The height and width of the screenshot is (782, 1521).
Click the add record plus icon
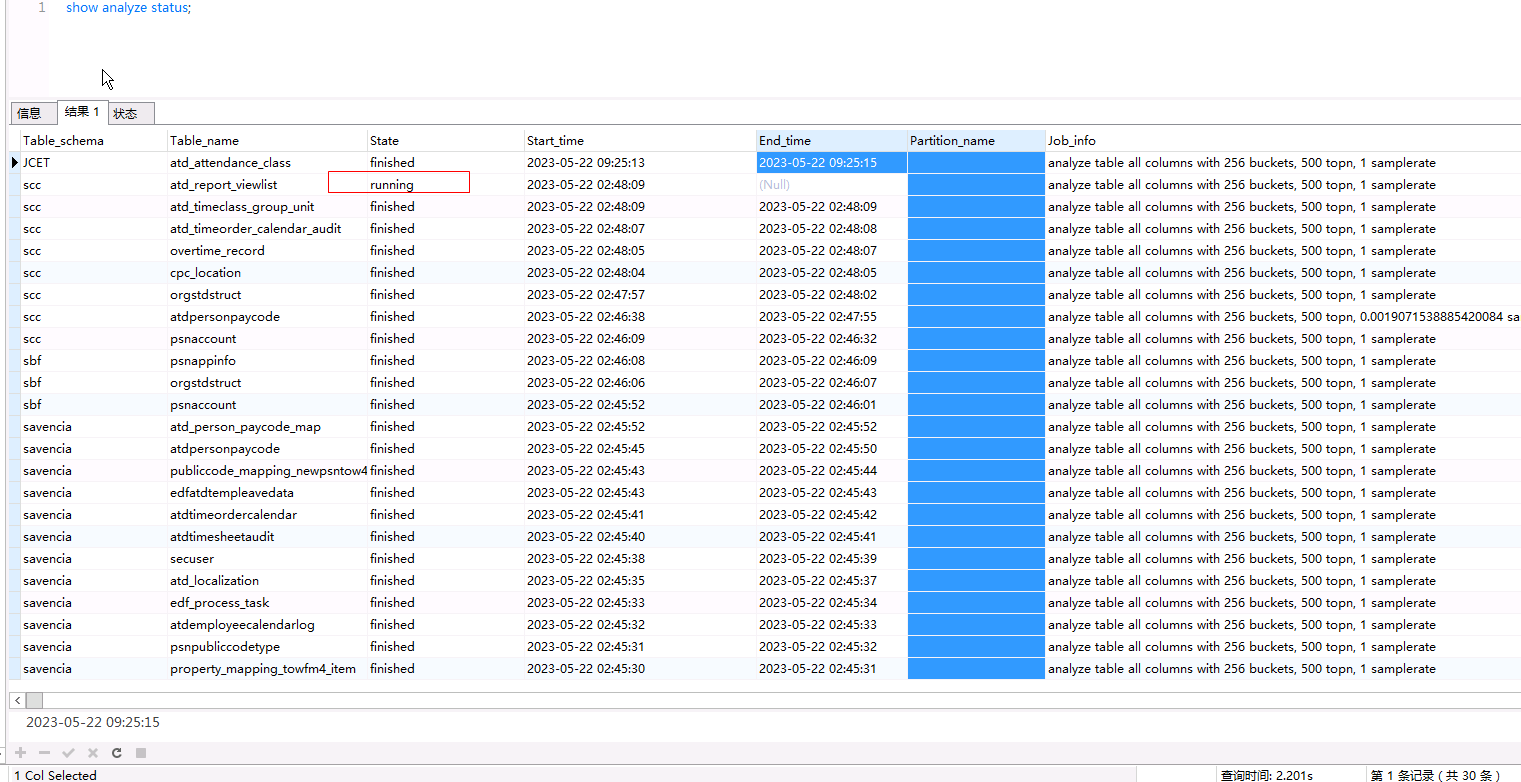[x=20, y=753]
